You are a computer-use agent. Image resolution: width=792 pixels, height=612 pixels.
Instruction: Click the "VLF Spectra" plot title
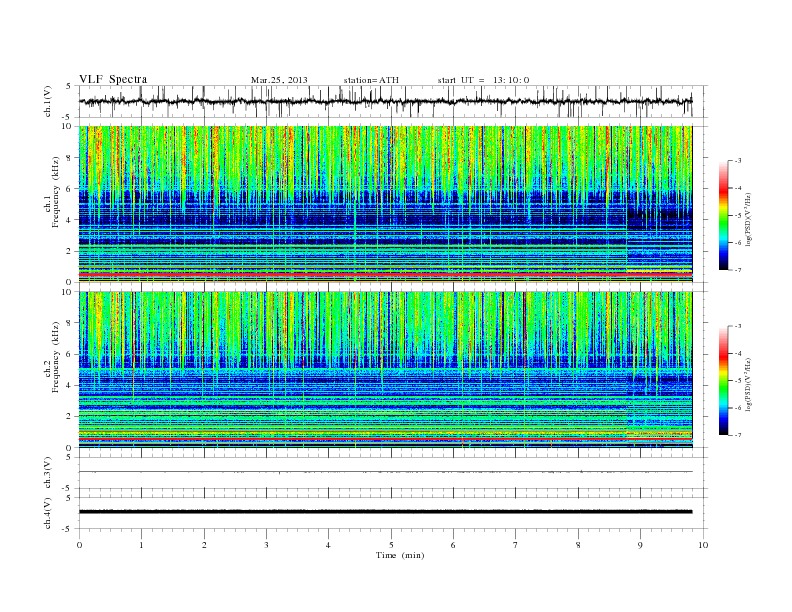coord(113,79)
